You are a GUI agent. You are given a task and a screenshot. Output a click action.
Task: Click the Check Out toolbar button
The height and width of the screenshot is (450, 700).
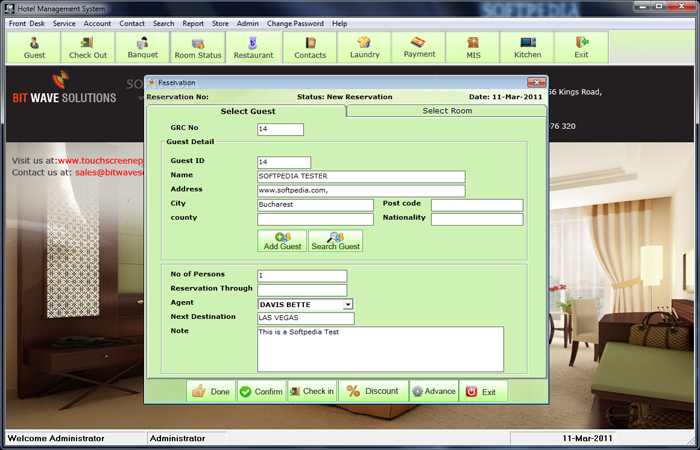[88, 47]
